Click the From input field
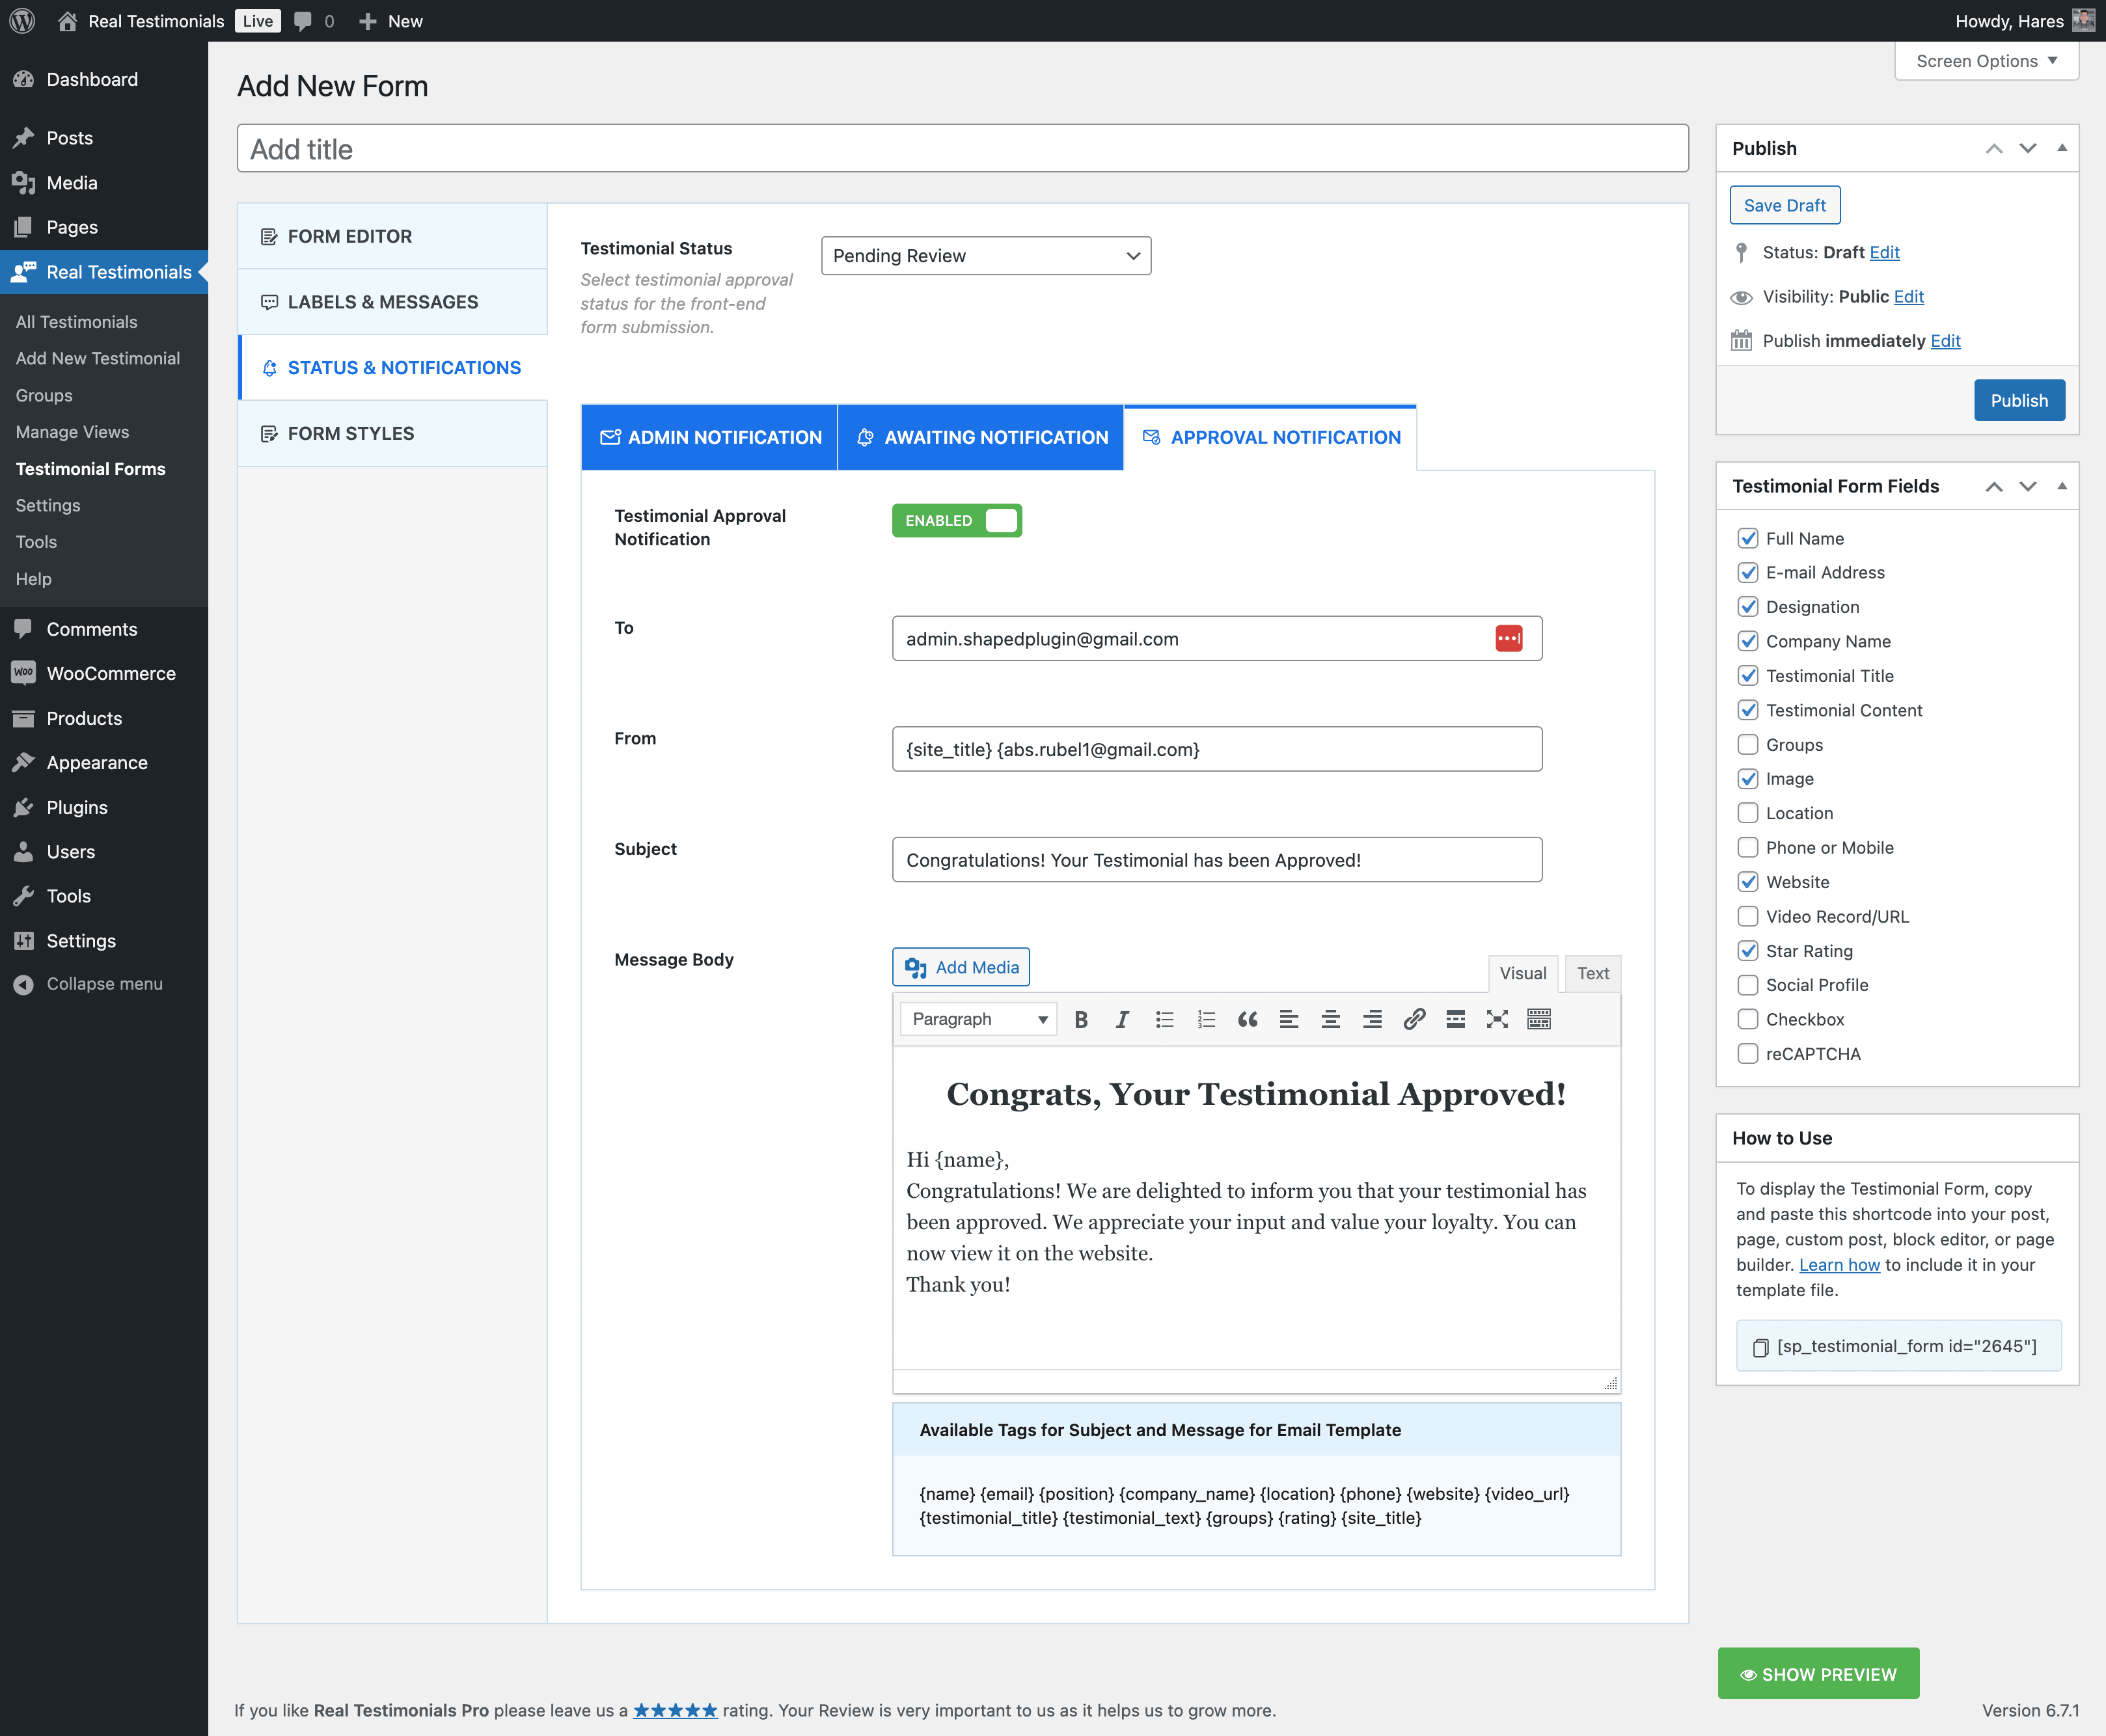2106x1736 pixels. tap(1216, 749)
